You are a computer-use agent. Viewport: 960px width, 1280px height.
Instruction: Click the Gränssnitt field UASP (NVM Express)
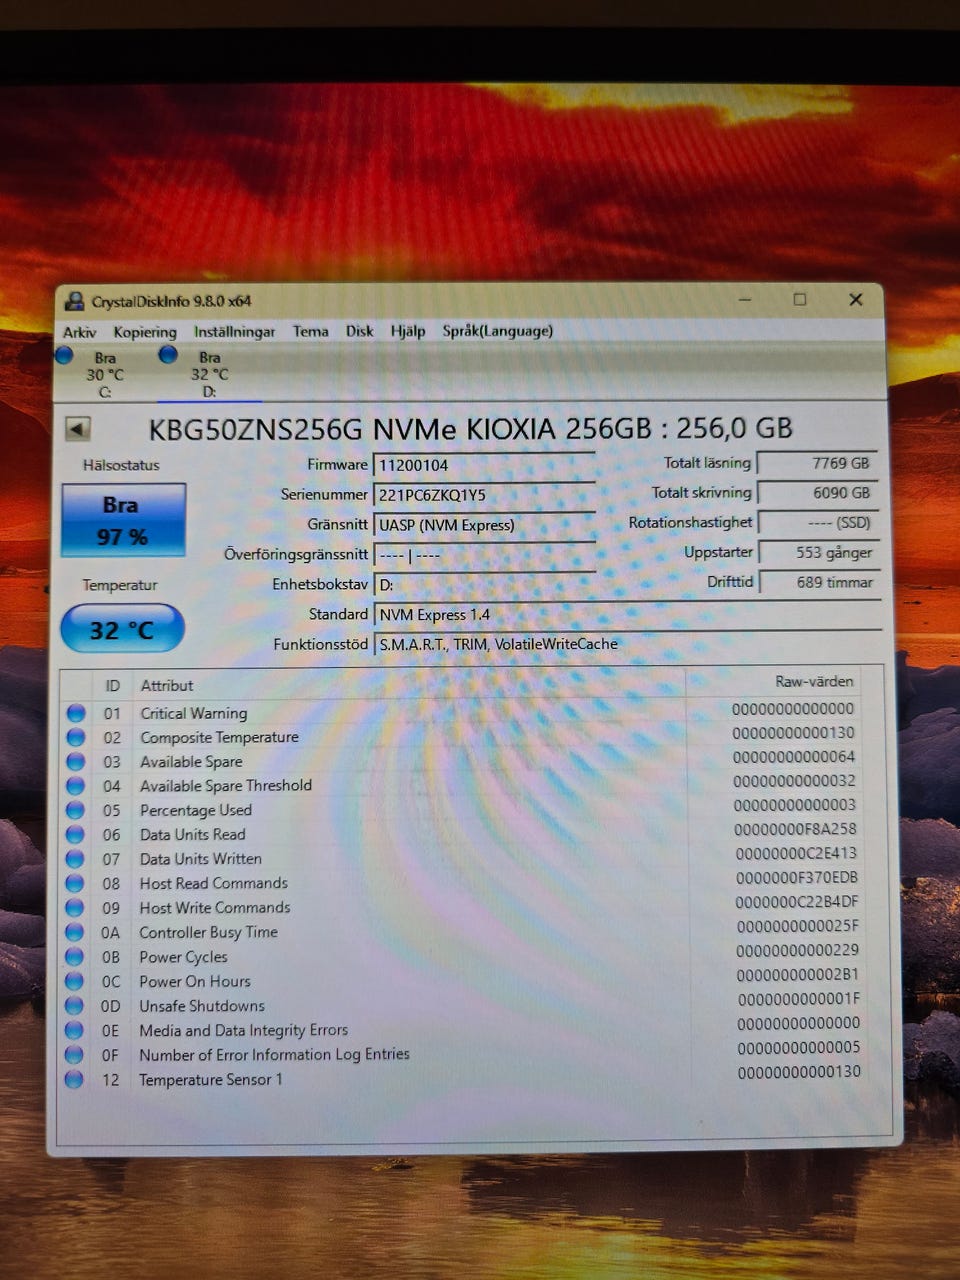click(484, 525)
